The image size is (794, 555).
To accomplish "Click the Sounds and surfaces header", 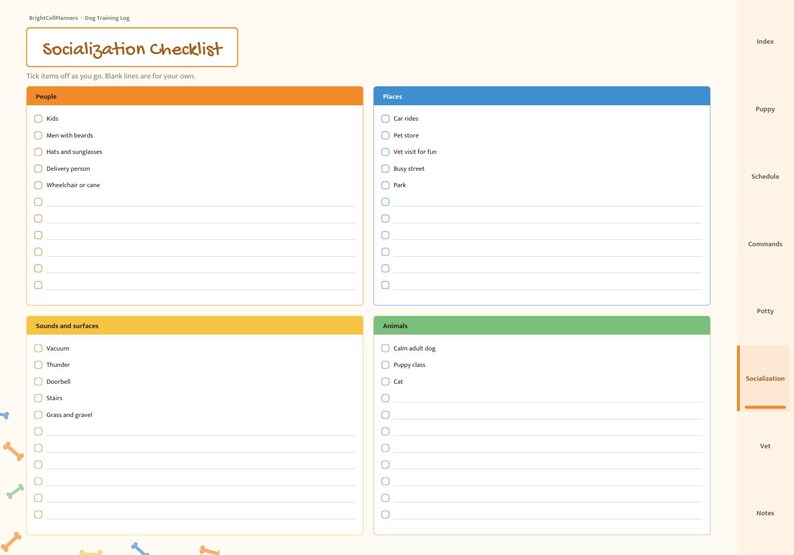I will click(x=195, y=326).
